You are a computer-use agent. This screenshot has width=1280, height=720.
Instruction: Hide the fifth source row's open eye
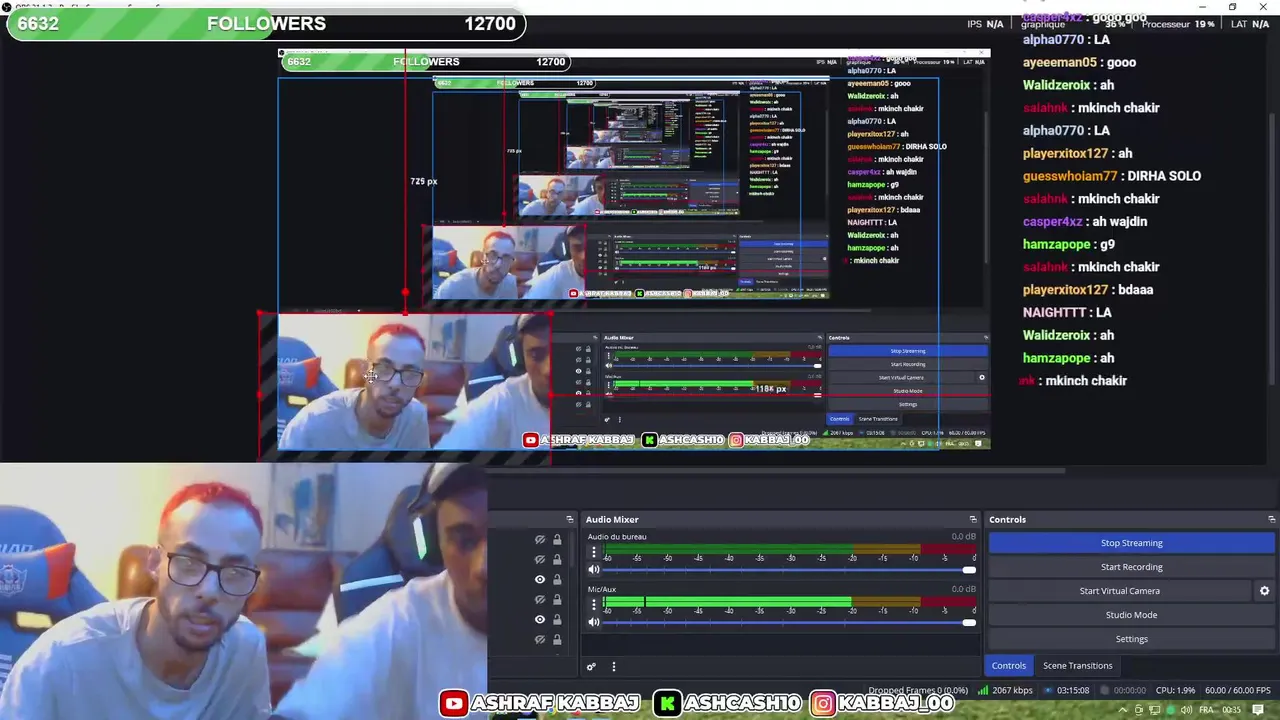[540, 620]
